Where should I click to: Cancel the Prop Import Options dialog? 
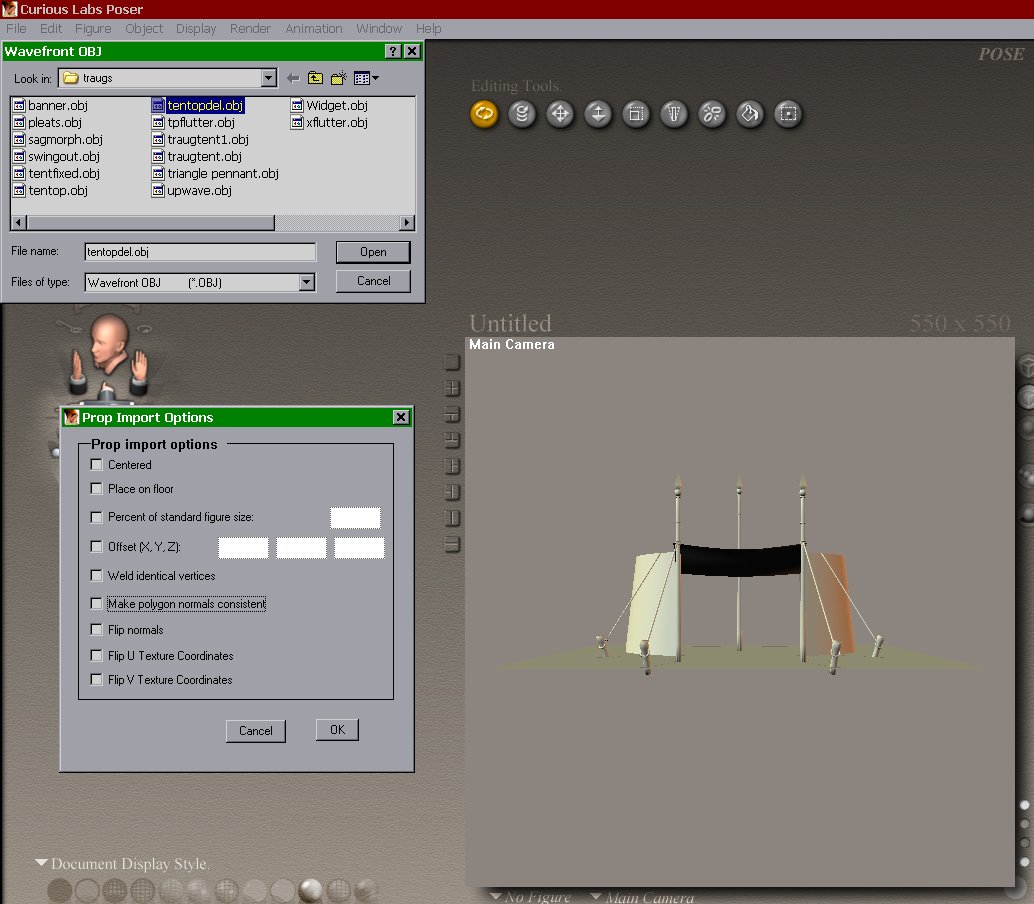pos(256,731)
